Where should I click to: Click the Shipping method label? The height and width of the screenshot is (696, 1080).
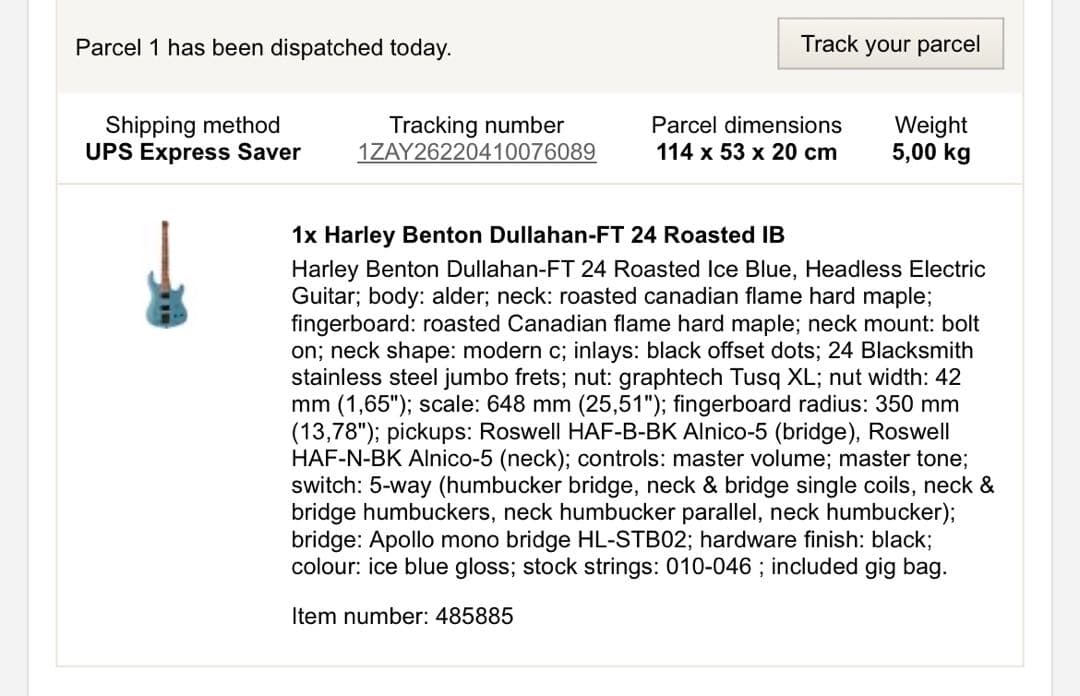(193, 125)
